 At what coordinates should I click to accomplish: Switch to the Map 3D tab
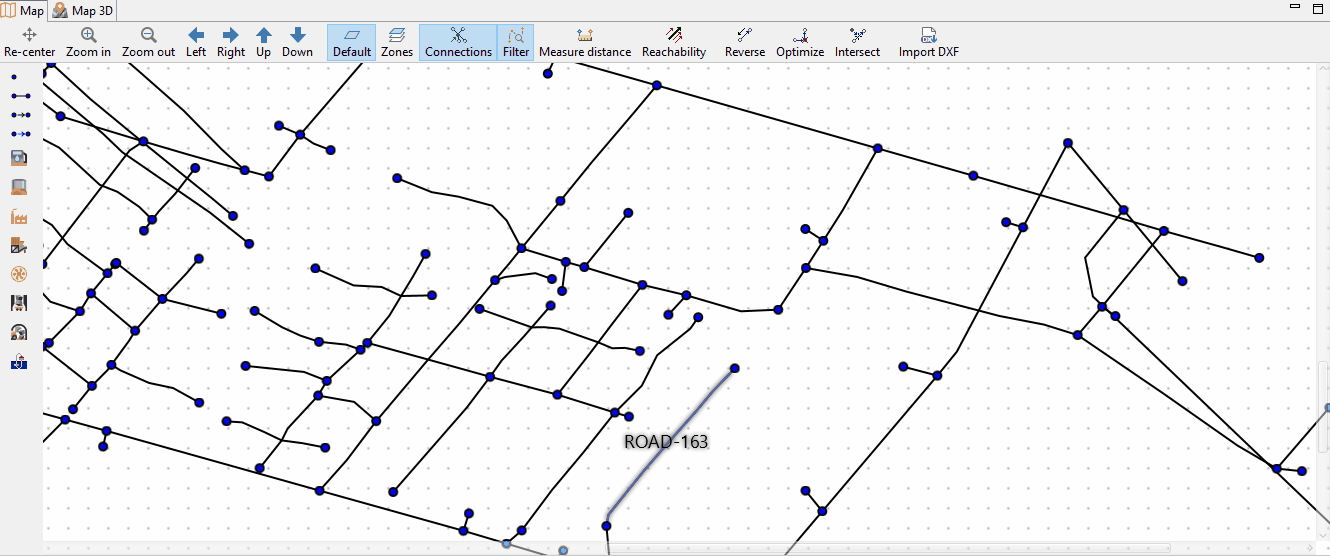coord(83,10)
